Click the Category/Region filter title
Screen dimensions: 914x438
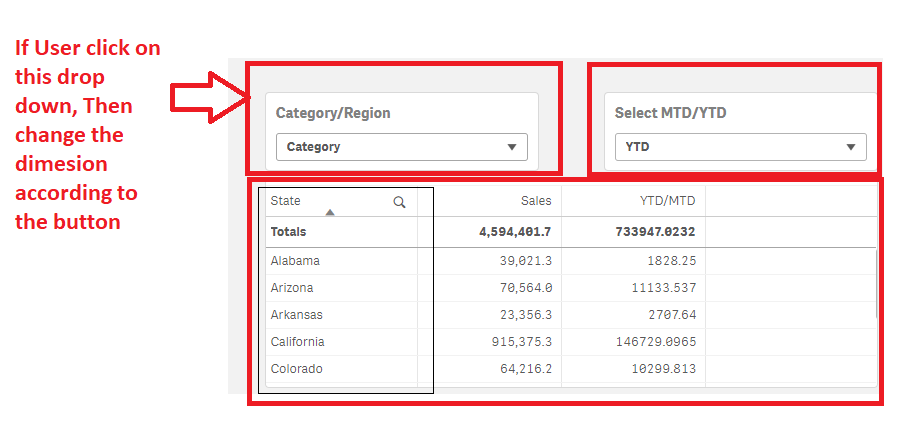pyautogui.click(x=333, y=113)
